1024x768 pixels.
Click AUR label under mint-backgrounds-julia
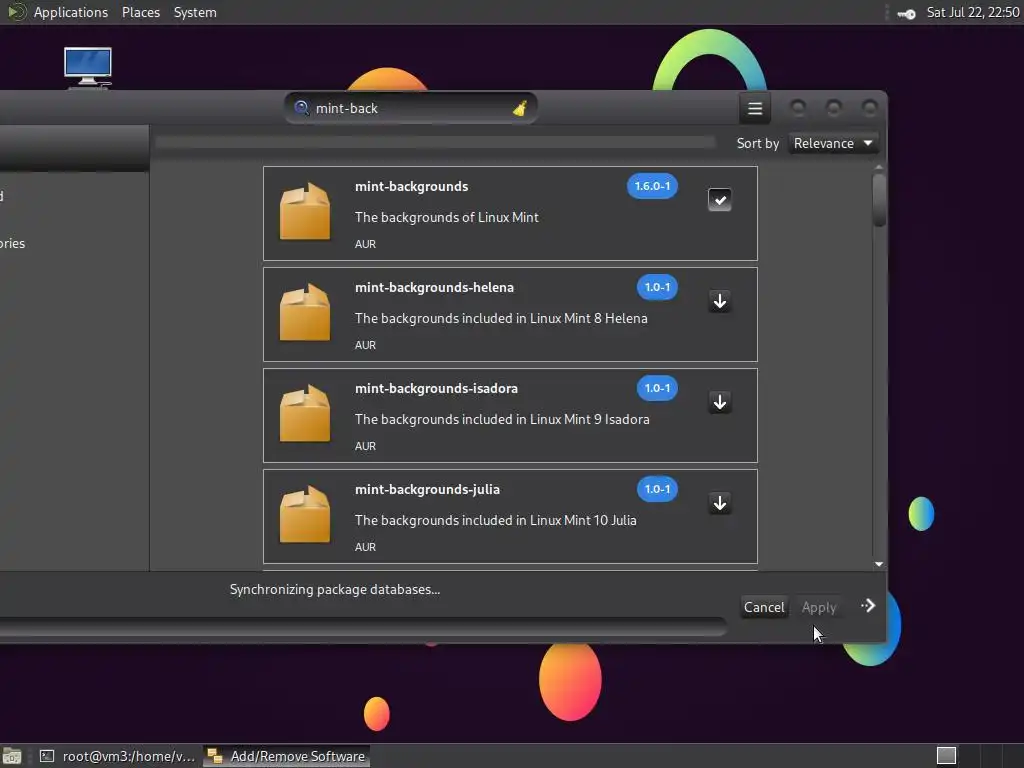pos(365,547)
